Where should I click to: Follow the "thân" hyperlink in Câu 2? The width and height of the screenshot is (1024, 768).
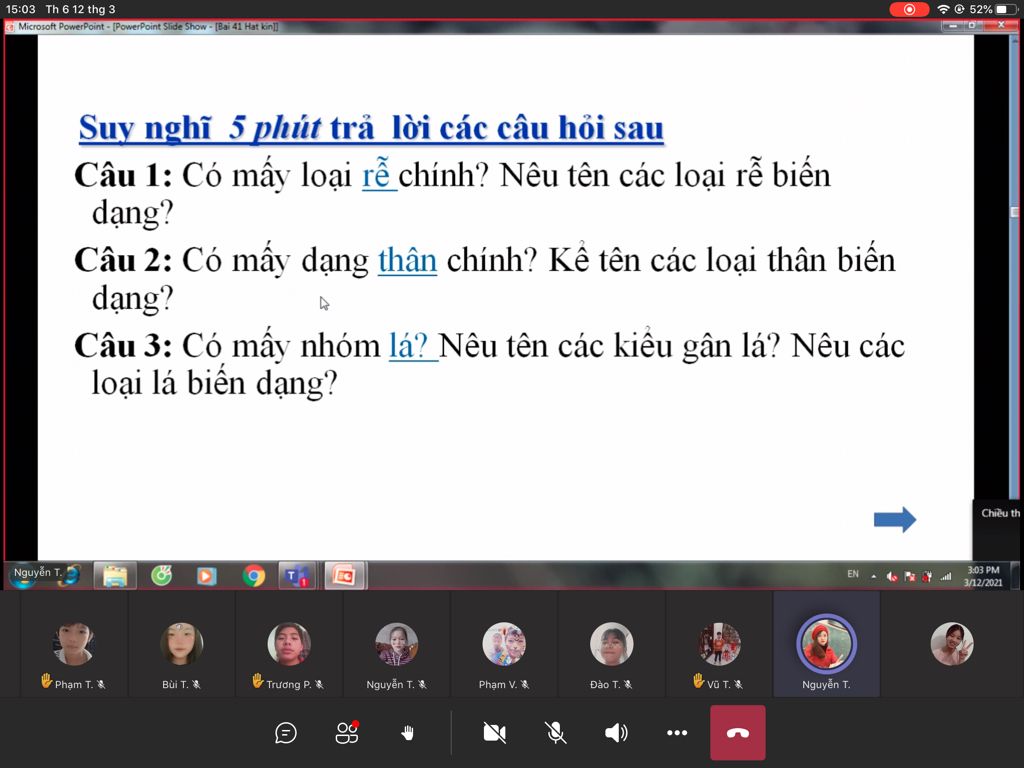pos(408,260)
